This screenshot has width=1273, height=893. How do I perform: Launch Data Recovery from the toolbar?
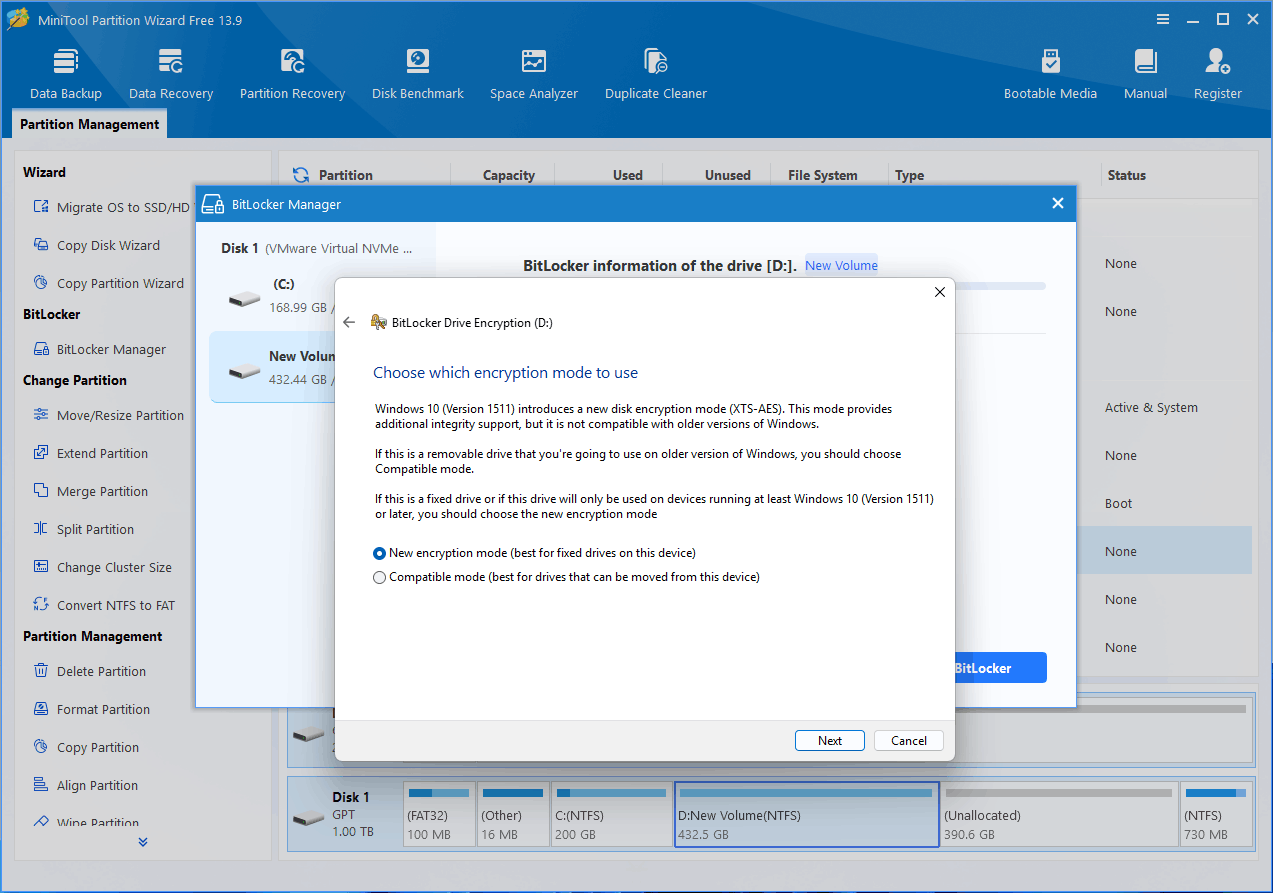tap(171, 75)
